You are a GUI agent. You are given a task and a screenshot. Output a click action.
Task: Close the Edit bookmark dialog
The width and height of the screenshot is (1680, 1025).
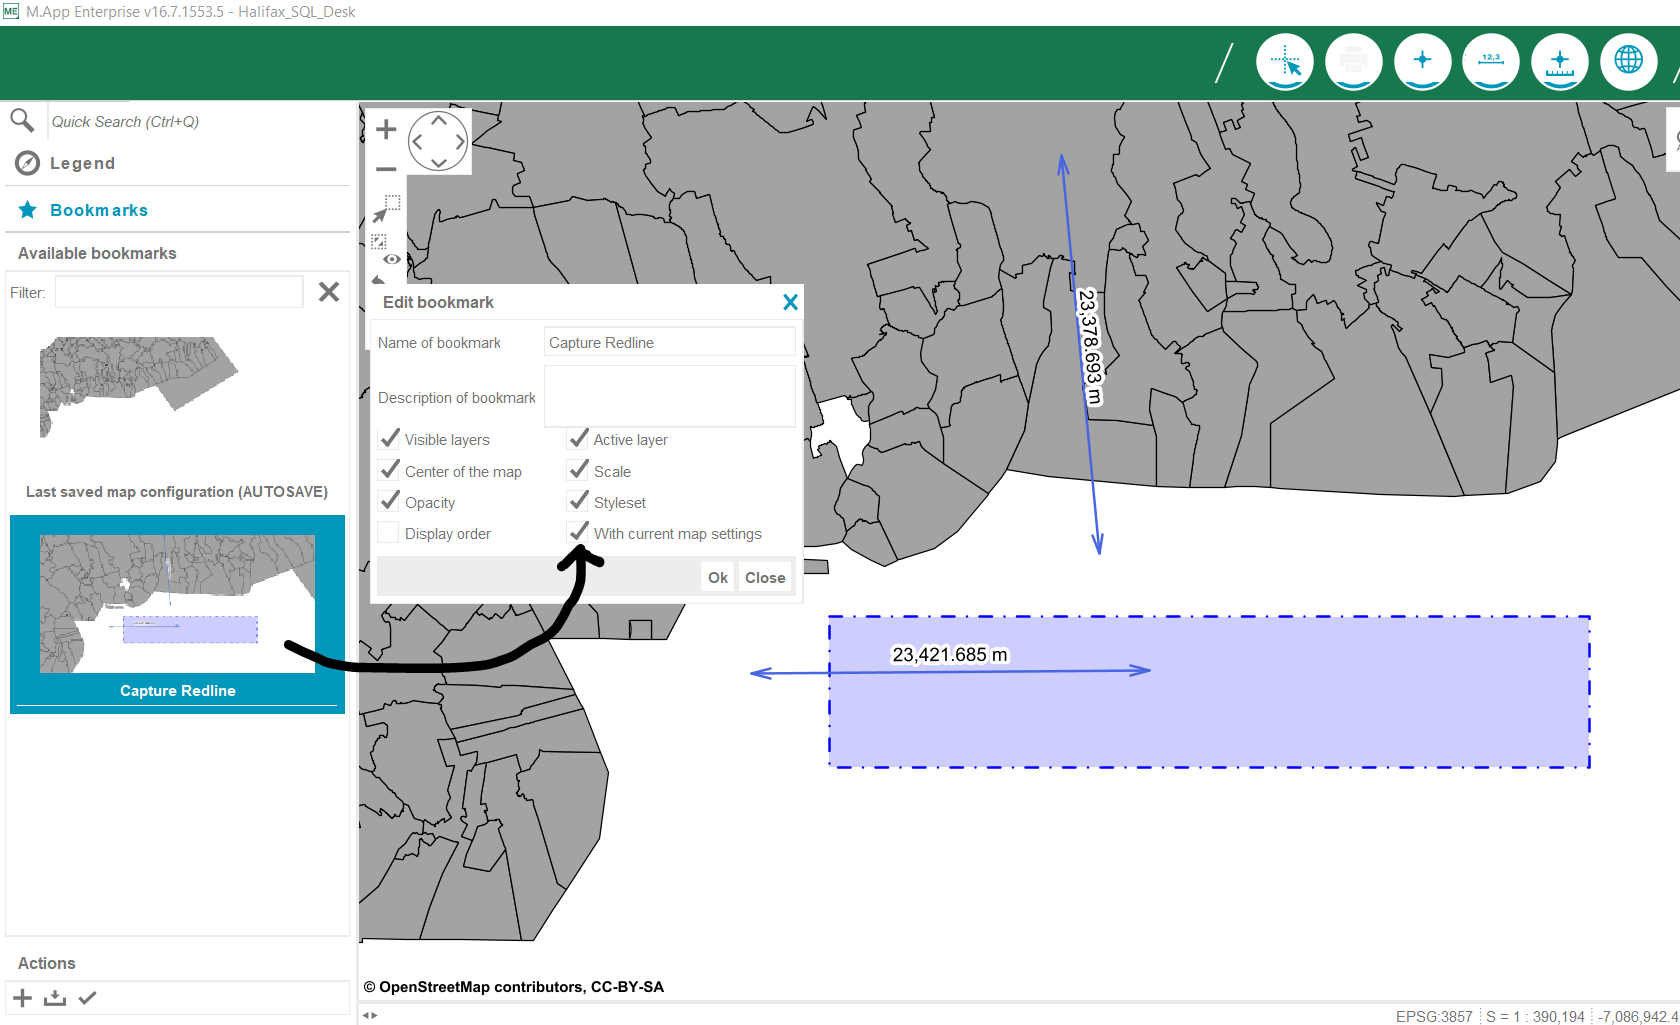click(x=790, y=301)
